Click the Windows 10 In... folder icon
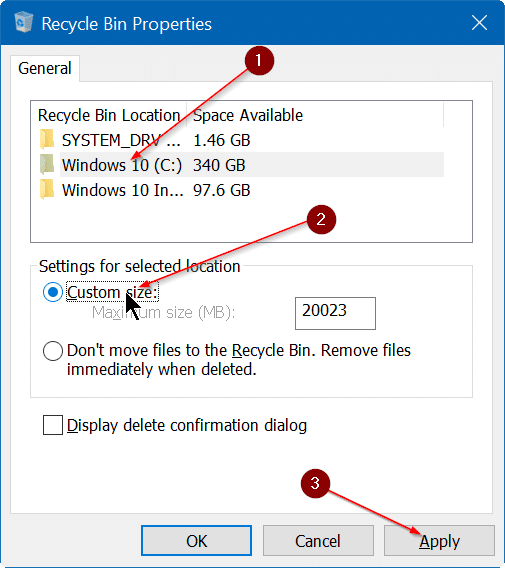Screen dimensions: 505x568 tap(47, 190)
